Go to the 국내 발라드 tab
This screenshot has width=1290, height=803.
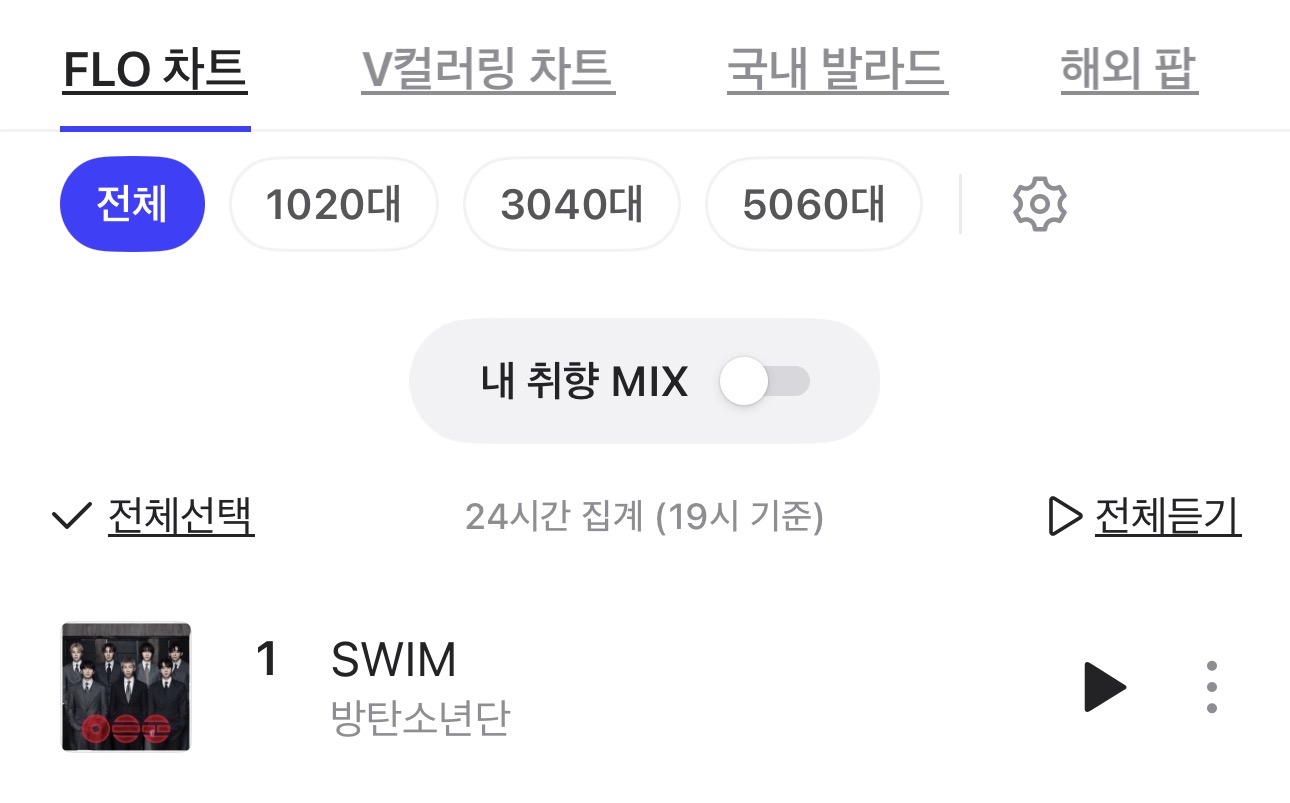tap(837, 70)
